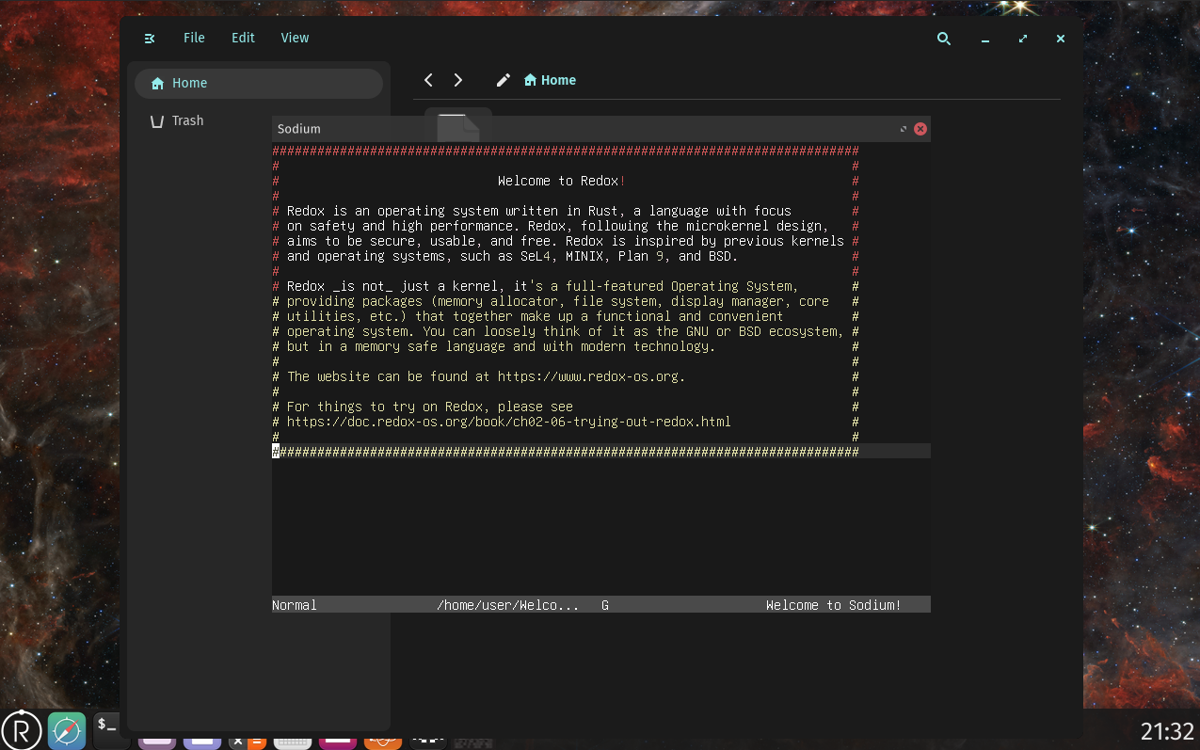Select Trash in the sidebar
This screenshot has width=1200, height=750.
[259, 120]
